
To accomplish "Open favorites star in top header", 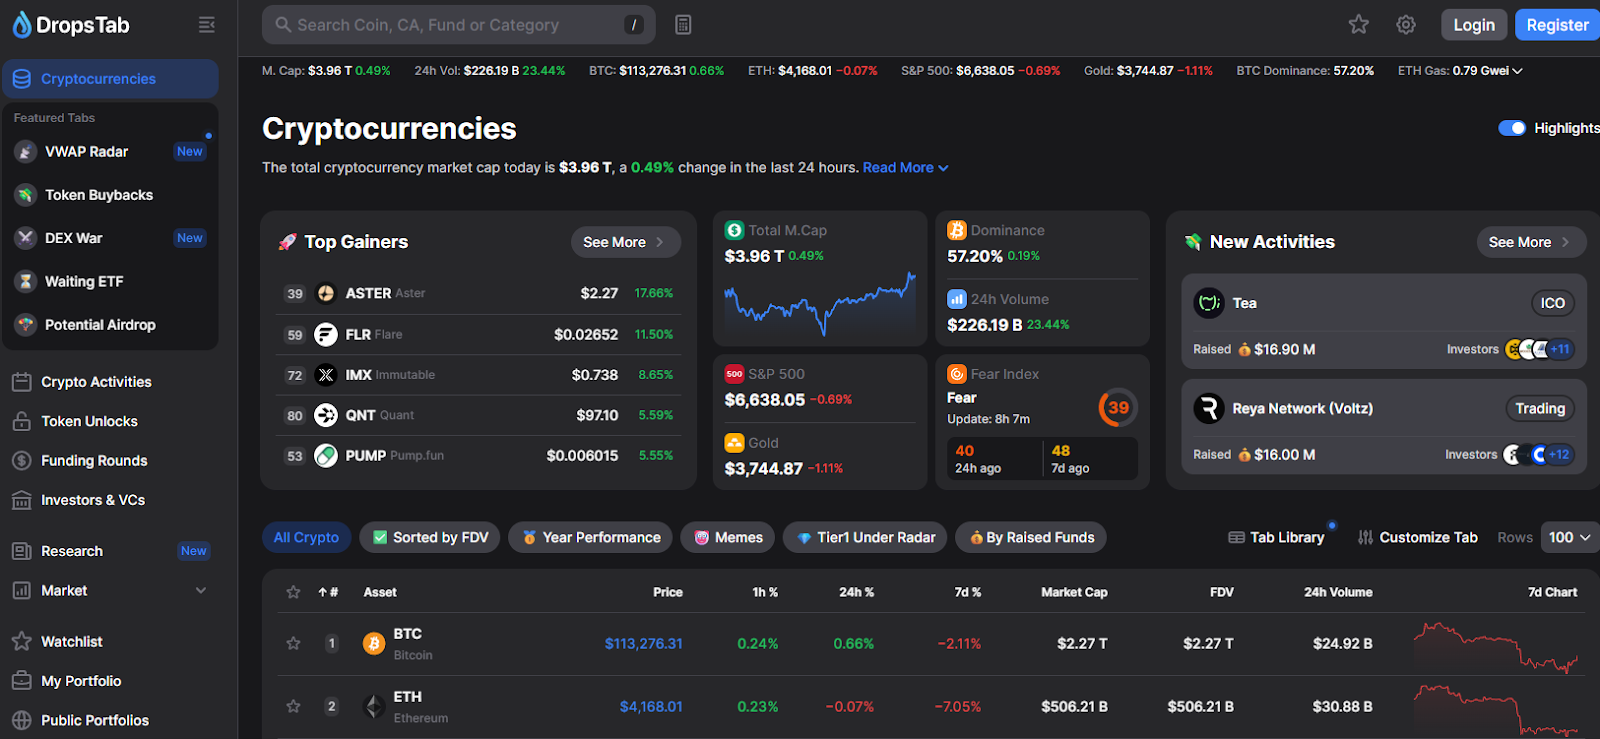I will point(1358,25).
